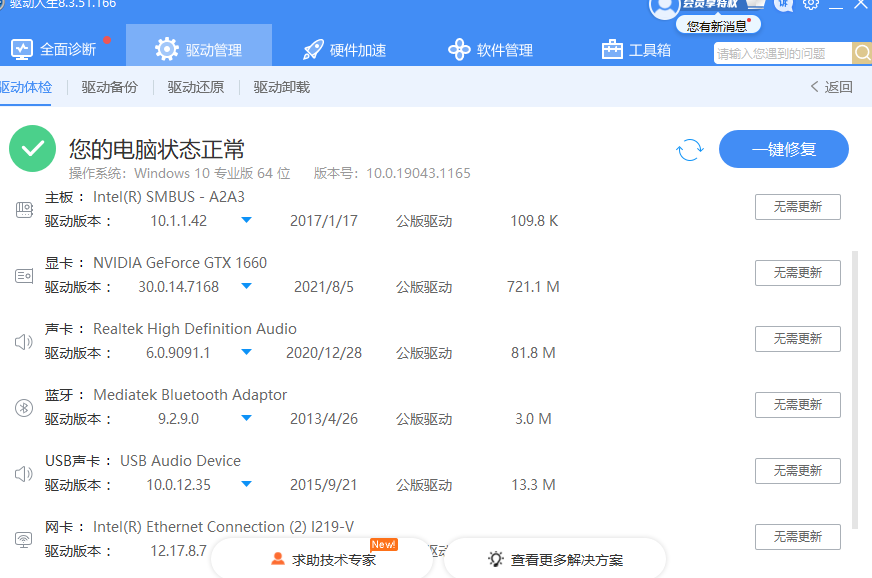Click the monitor icon on 全面诊断
Screen dimensions: 872x578
point(22,50)
